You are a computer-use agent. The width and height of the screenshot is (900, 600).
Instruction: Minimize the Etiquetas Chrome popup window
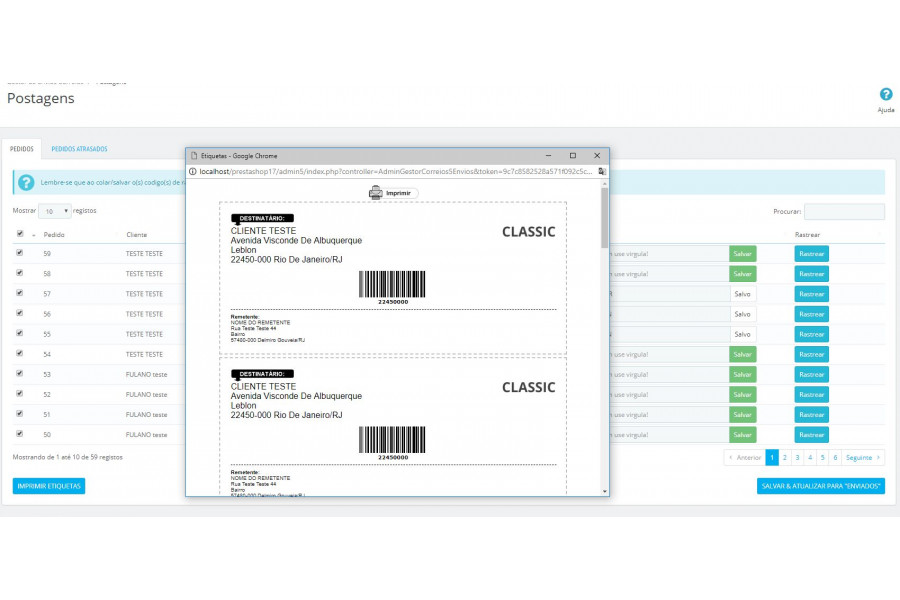(x=548, y=156)
